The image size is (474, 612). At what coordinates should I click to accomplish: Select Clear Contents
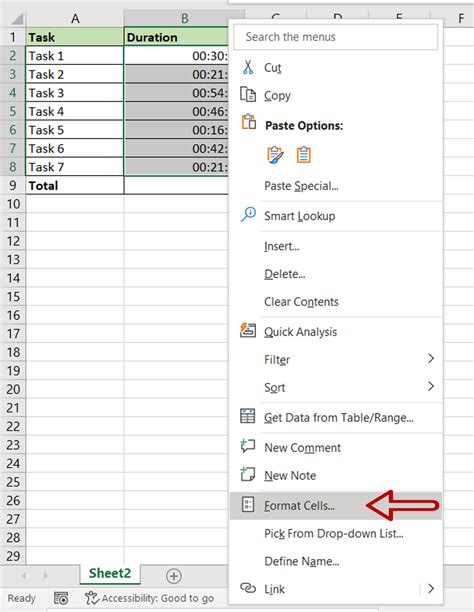pos(336,302)
